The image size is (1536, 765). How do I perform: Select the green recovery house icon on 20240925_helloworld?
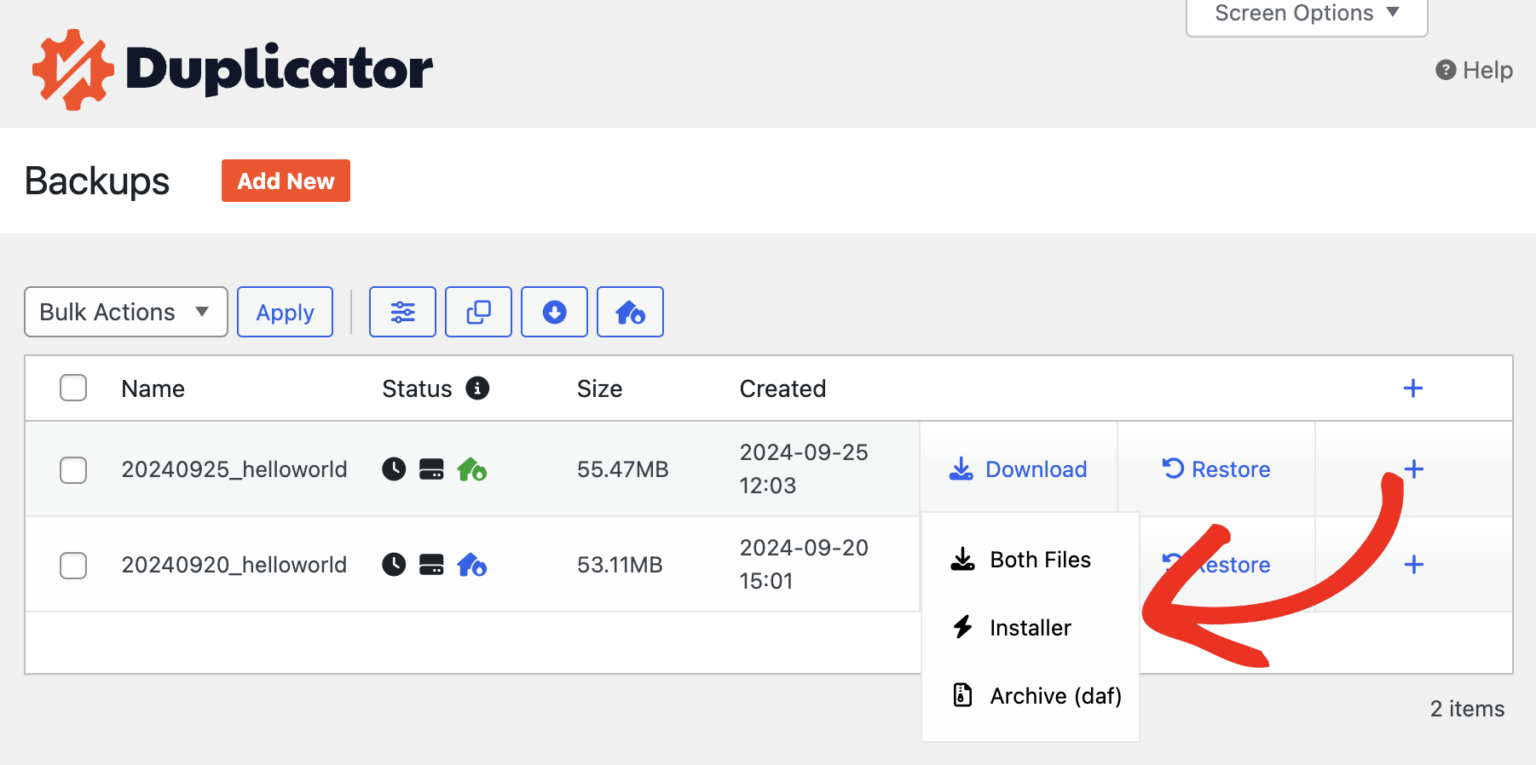point(472,469)
